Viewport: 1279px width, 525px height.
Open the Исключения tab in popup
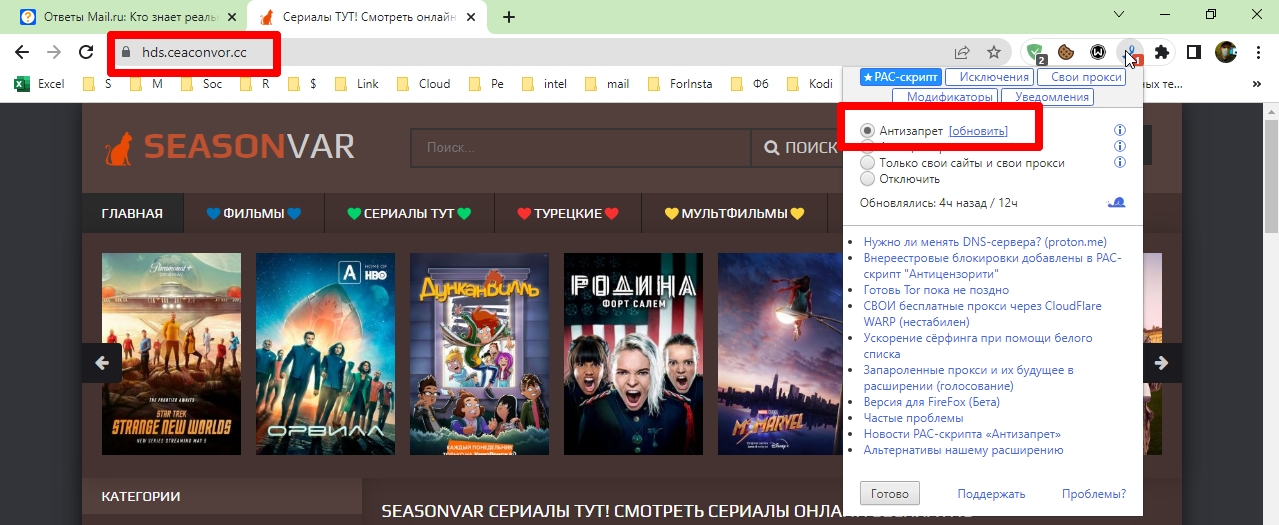(x=988, y=77)
